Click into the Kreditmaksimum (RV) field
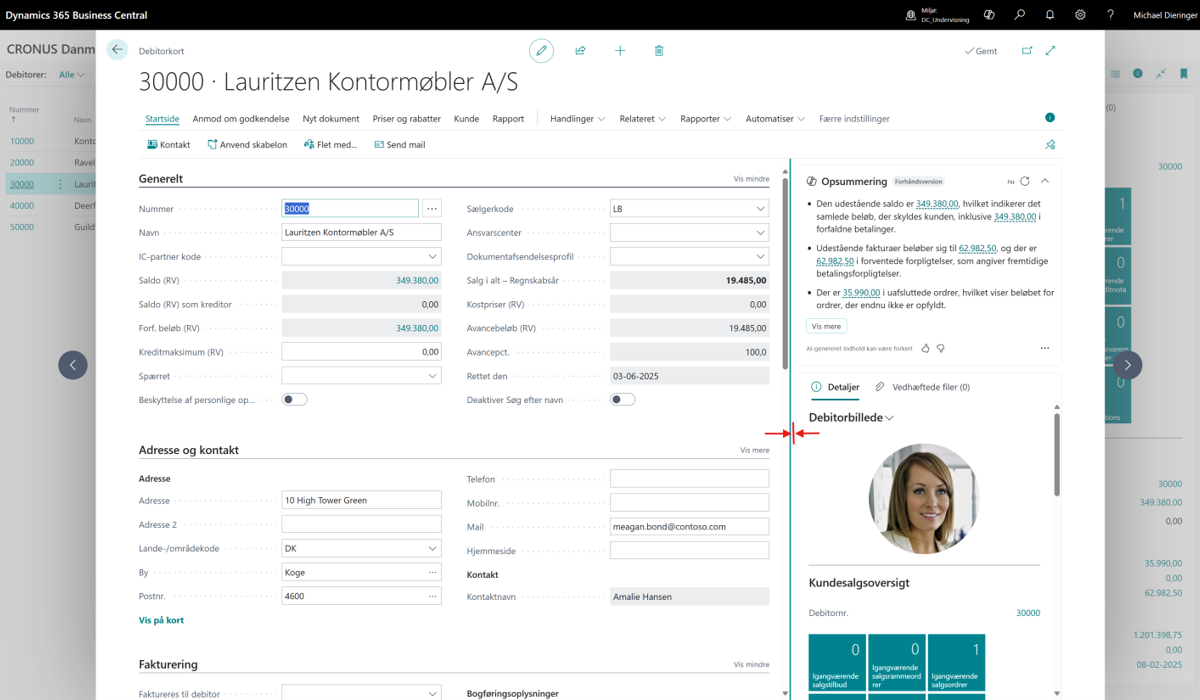Image resolution: width=1200 pixels, height=700 pixels. click(362, 352)
